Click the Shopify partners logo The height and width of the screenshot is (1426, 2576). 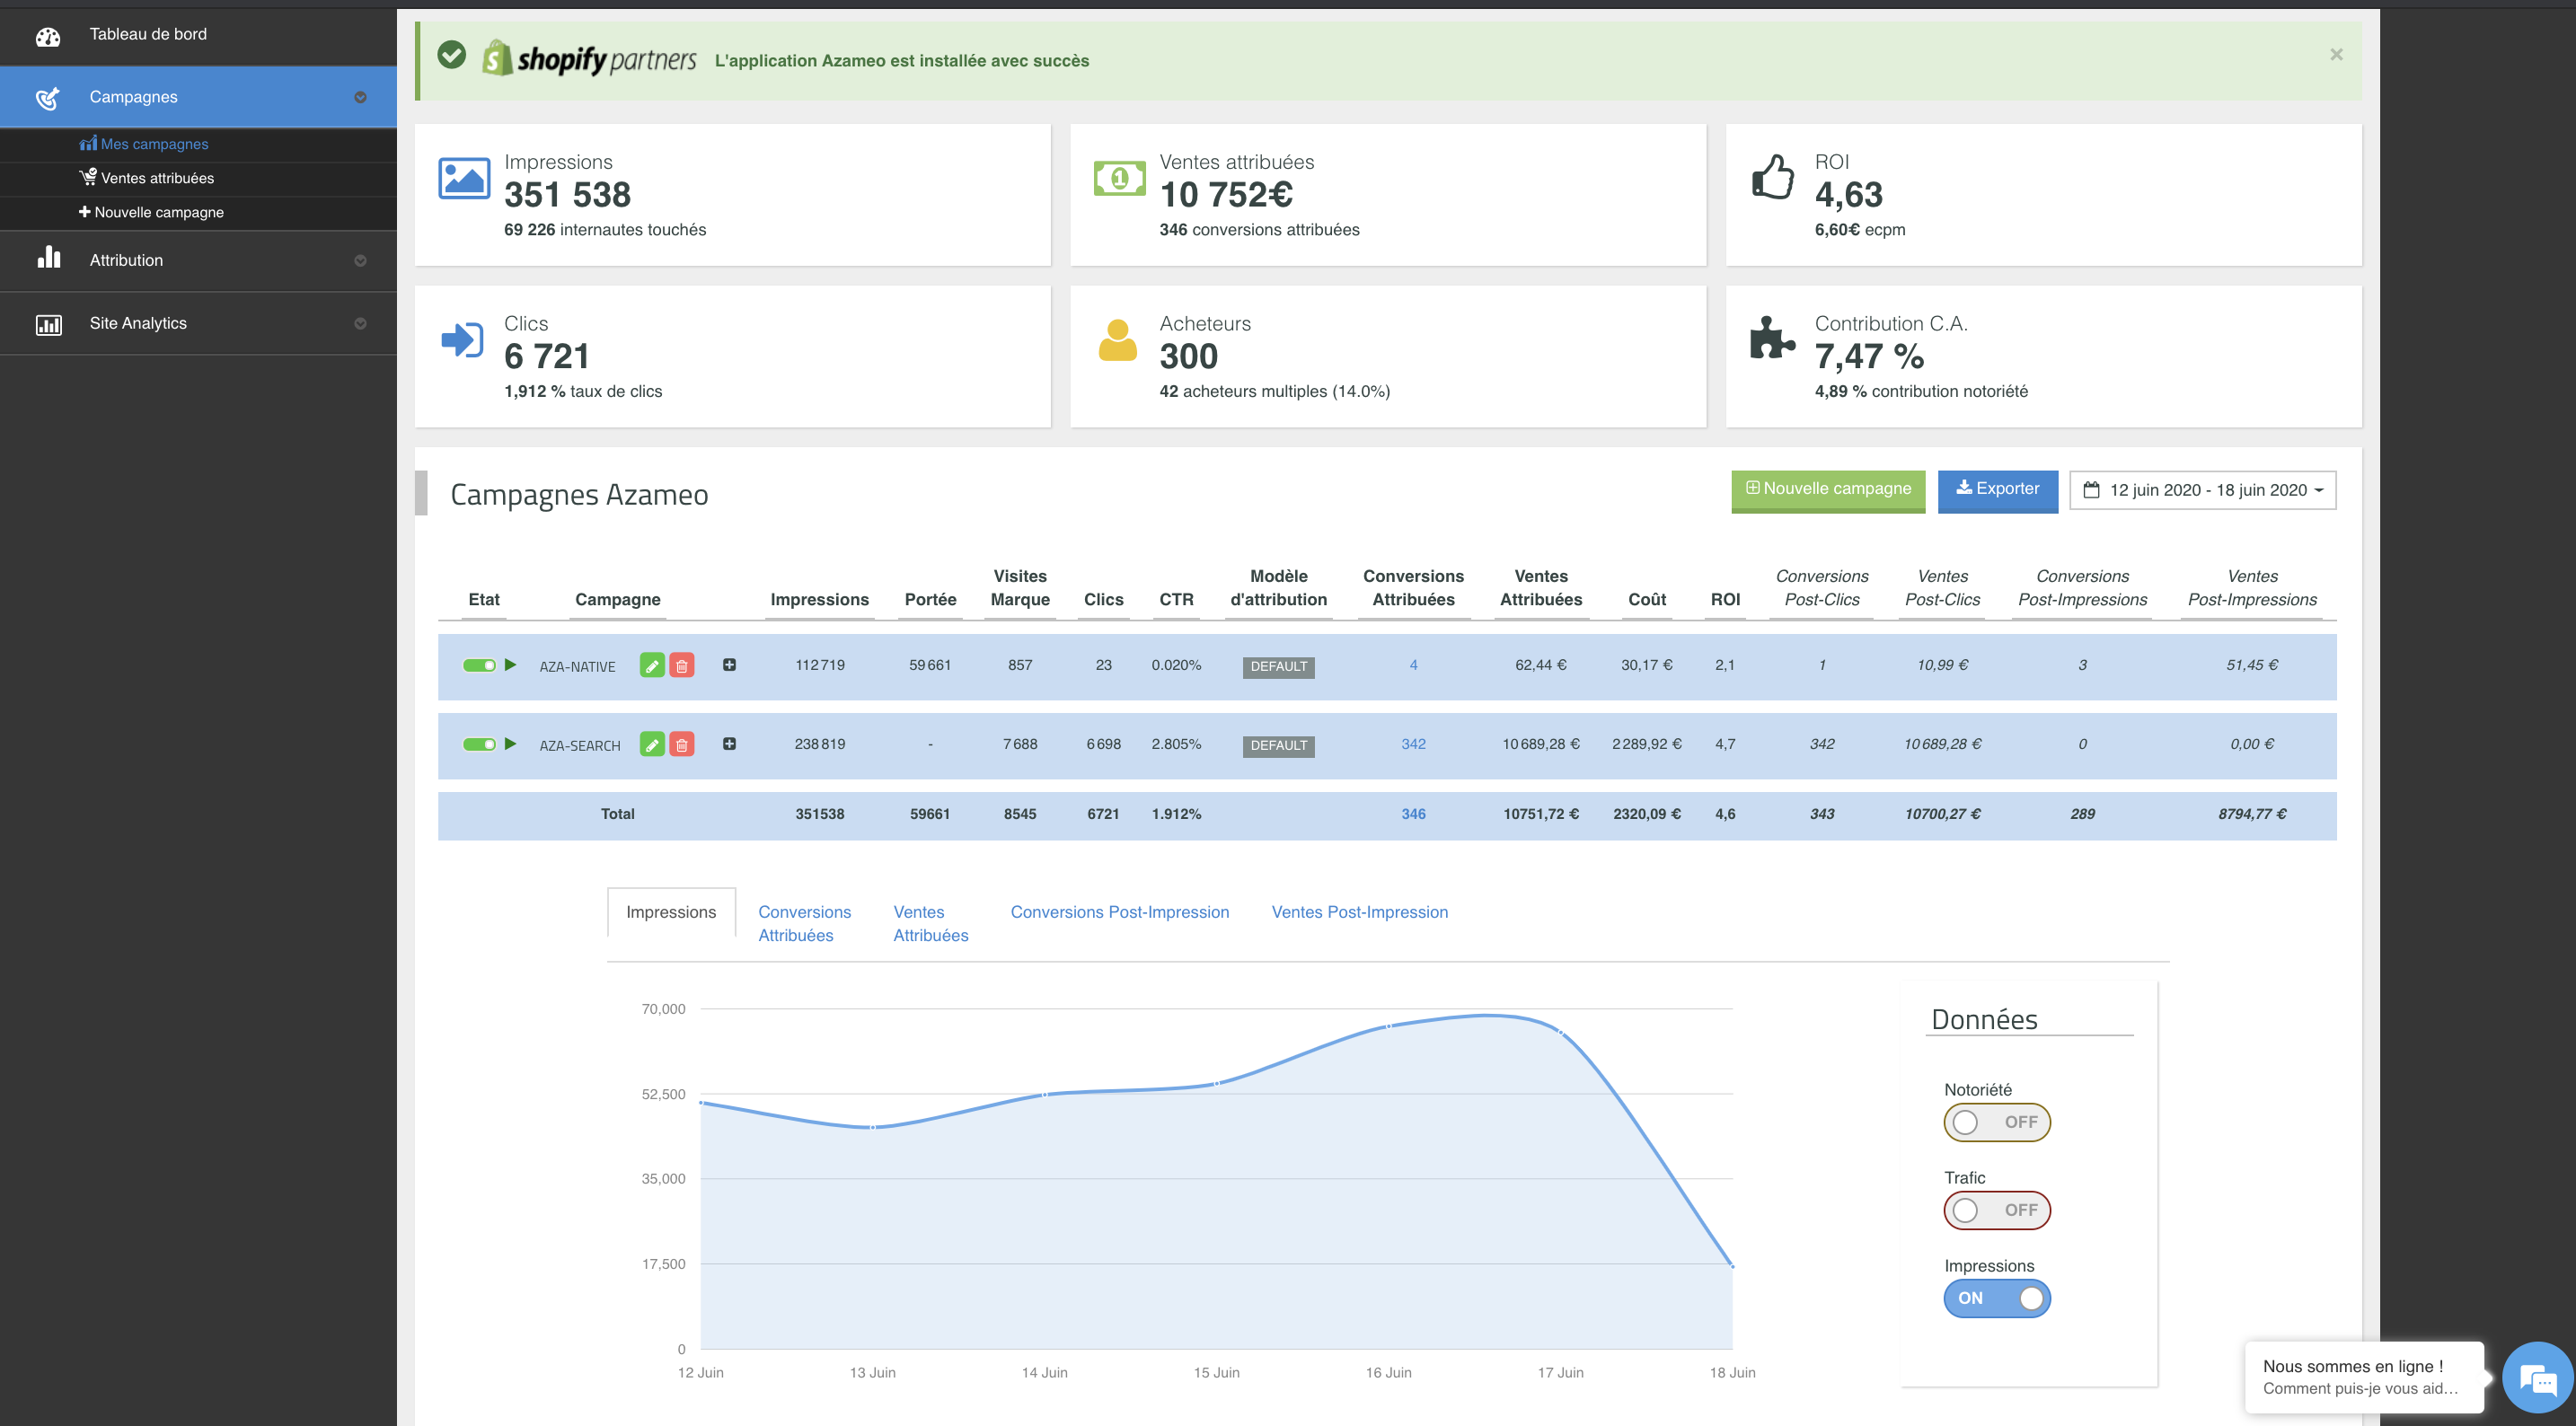[589, 59]
